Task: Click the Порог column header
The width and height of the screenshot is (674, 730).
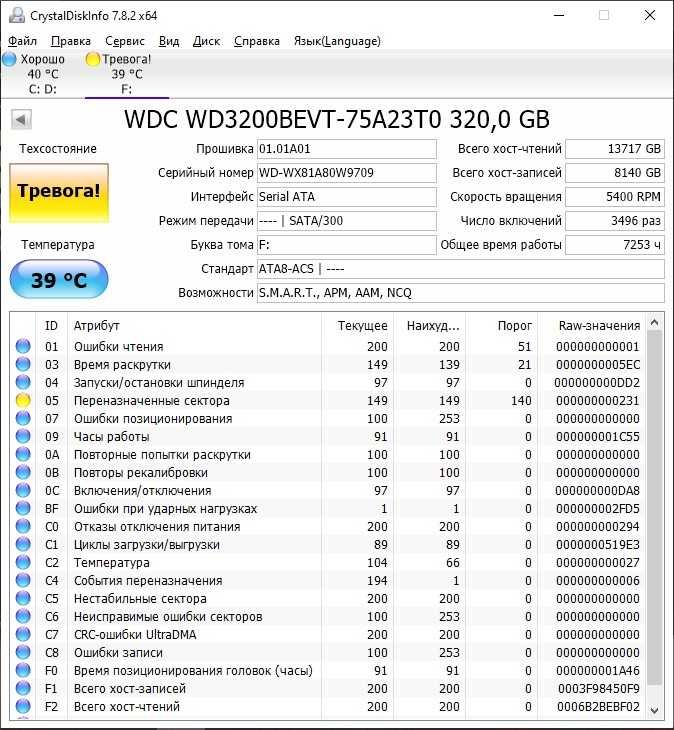Action: click(502, 325)
